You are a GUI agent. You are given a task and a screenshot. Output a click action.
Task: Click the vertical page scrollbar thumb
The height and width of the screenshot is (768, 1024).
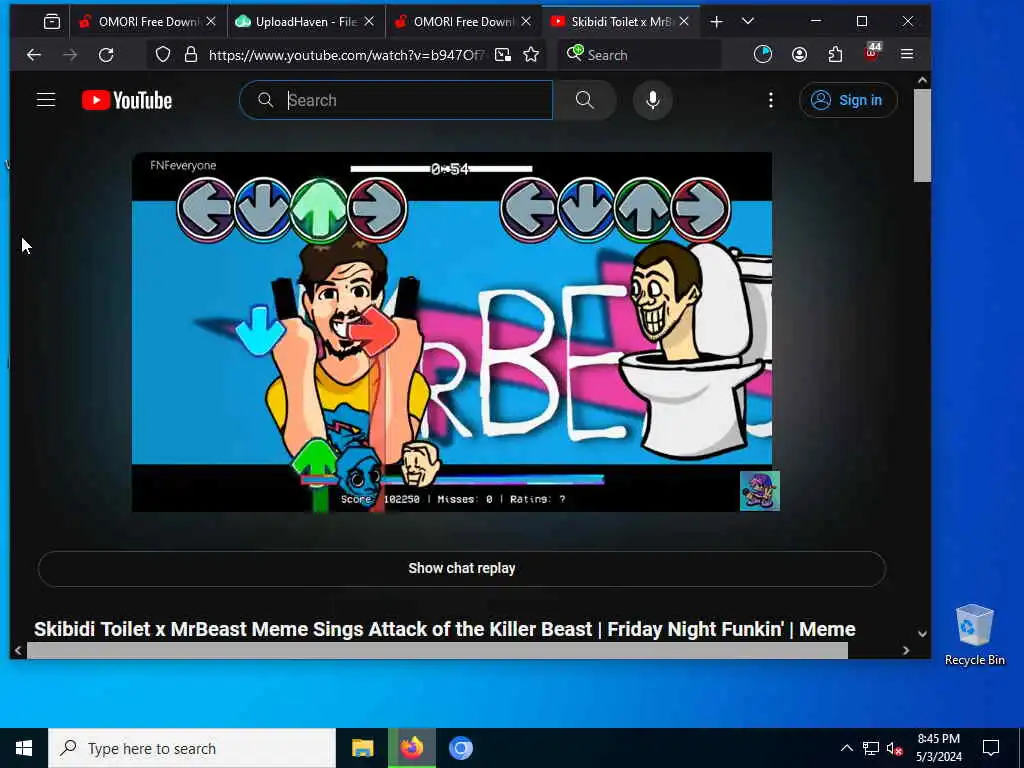click(922, 135)
